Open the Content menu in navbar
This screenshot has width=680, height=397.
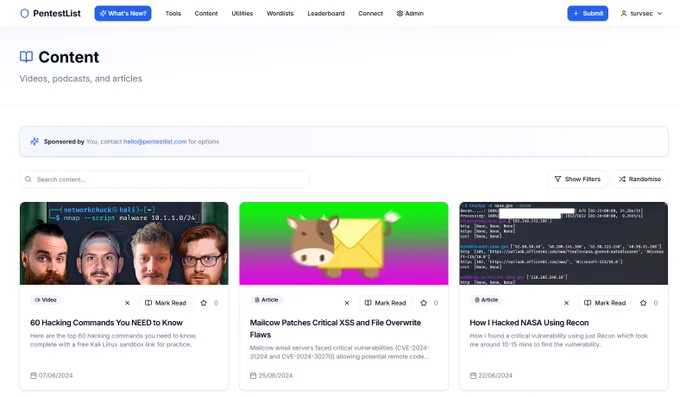pyautogui.click(x=206, y=13)
